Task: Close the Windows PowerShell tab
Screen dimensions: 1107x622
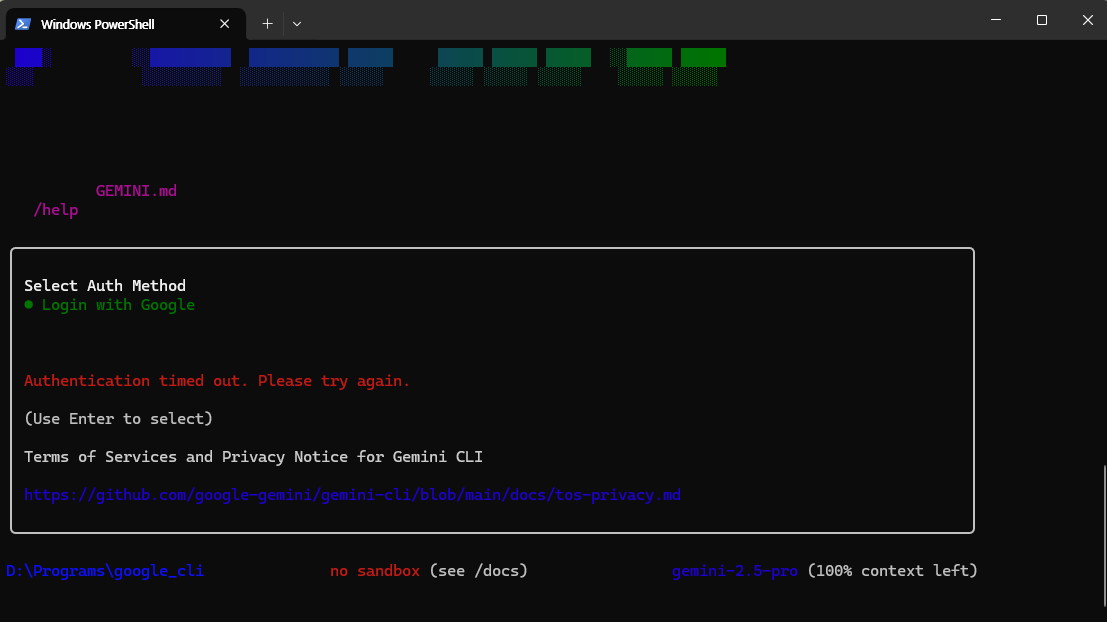Action: [x=225, y=24]
